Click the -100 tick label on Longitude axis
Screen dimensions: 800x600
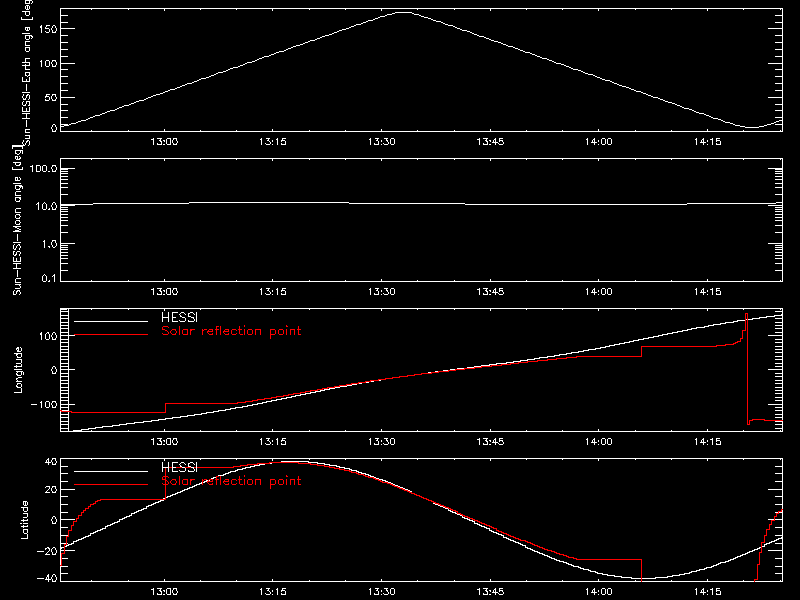point(44,404)
